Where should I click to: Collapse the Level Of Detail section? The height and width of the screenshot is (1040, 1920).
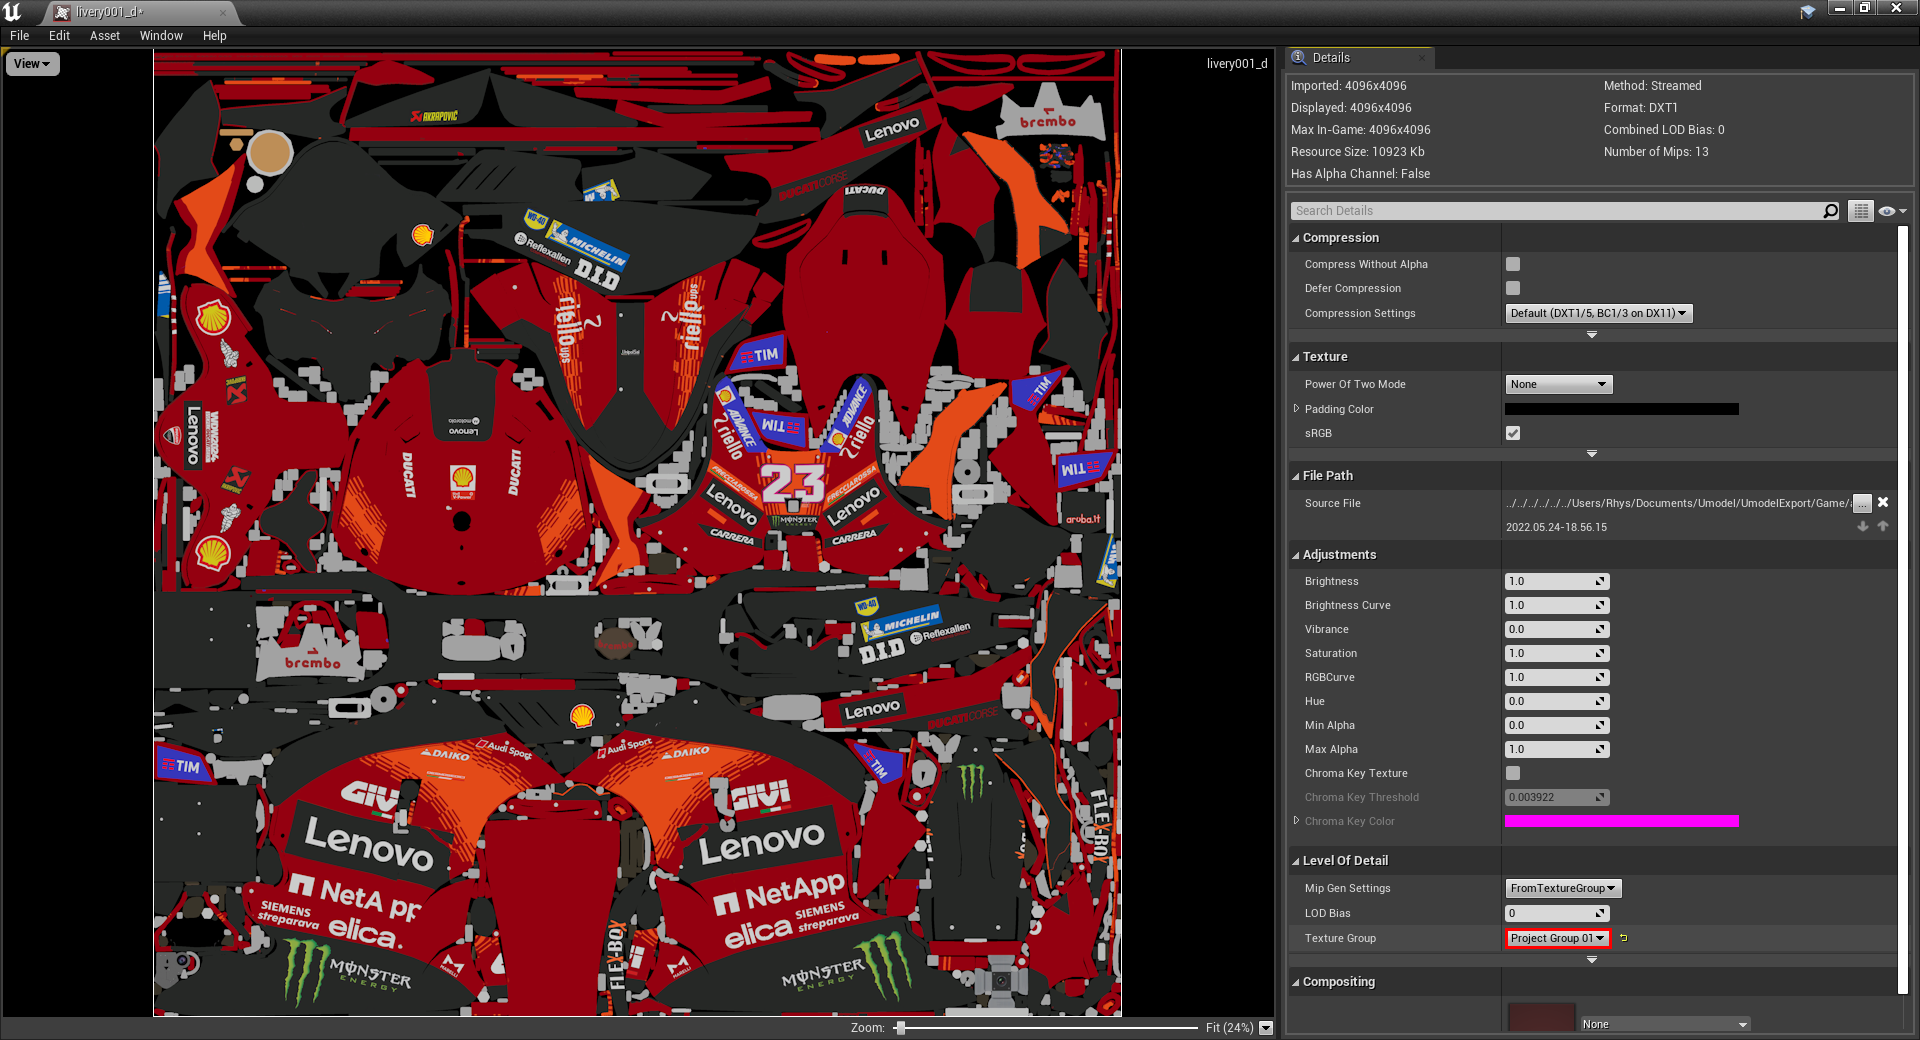[1296, 861]
